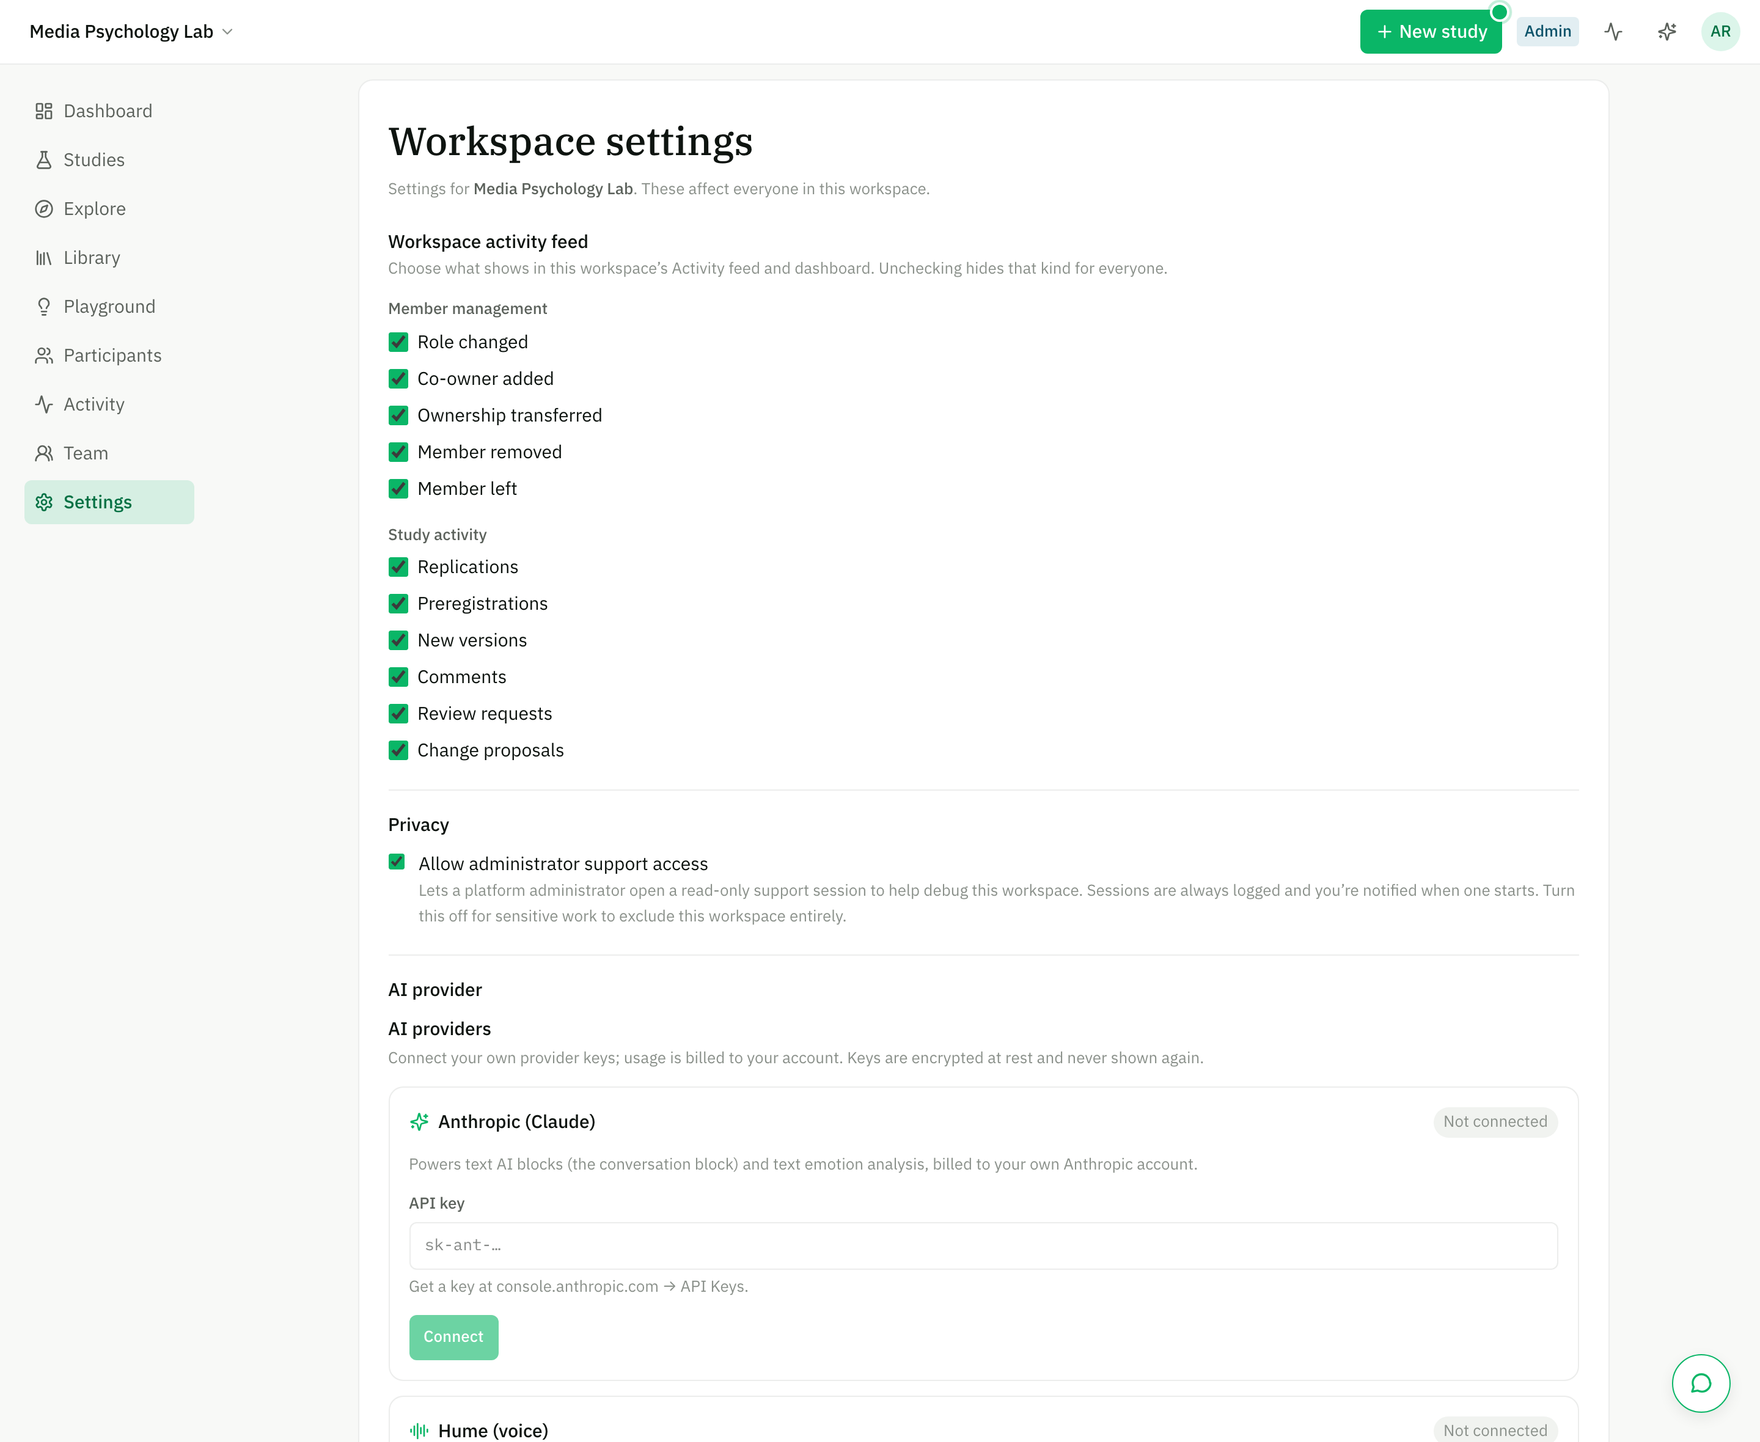The width and height of the screenshot is (1760, 1442).
Task: Create a New study
Action: point(1430,32)
